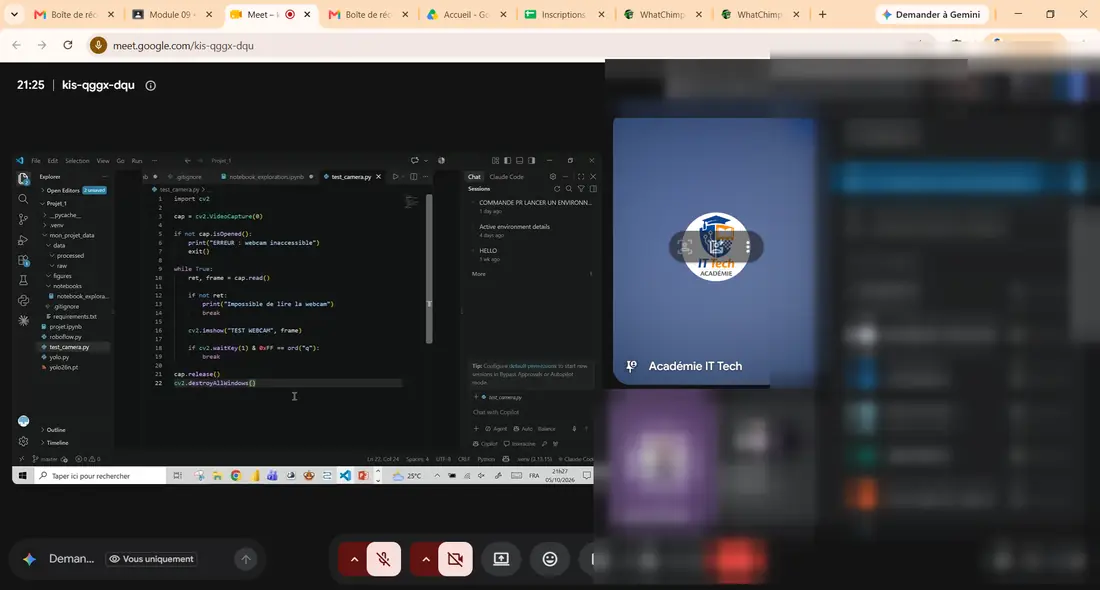The width and height of the screenshot is (1100, 590).
Task: Click the Demander à Gemini button in Chrome
Action: [932, 14]
